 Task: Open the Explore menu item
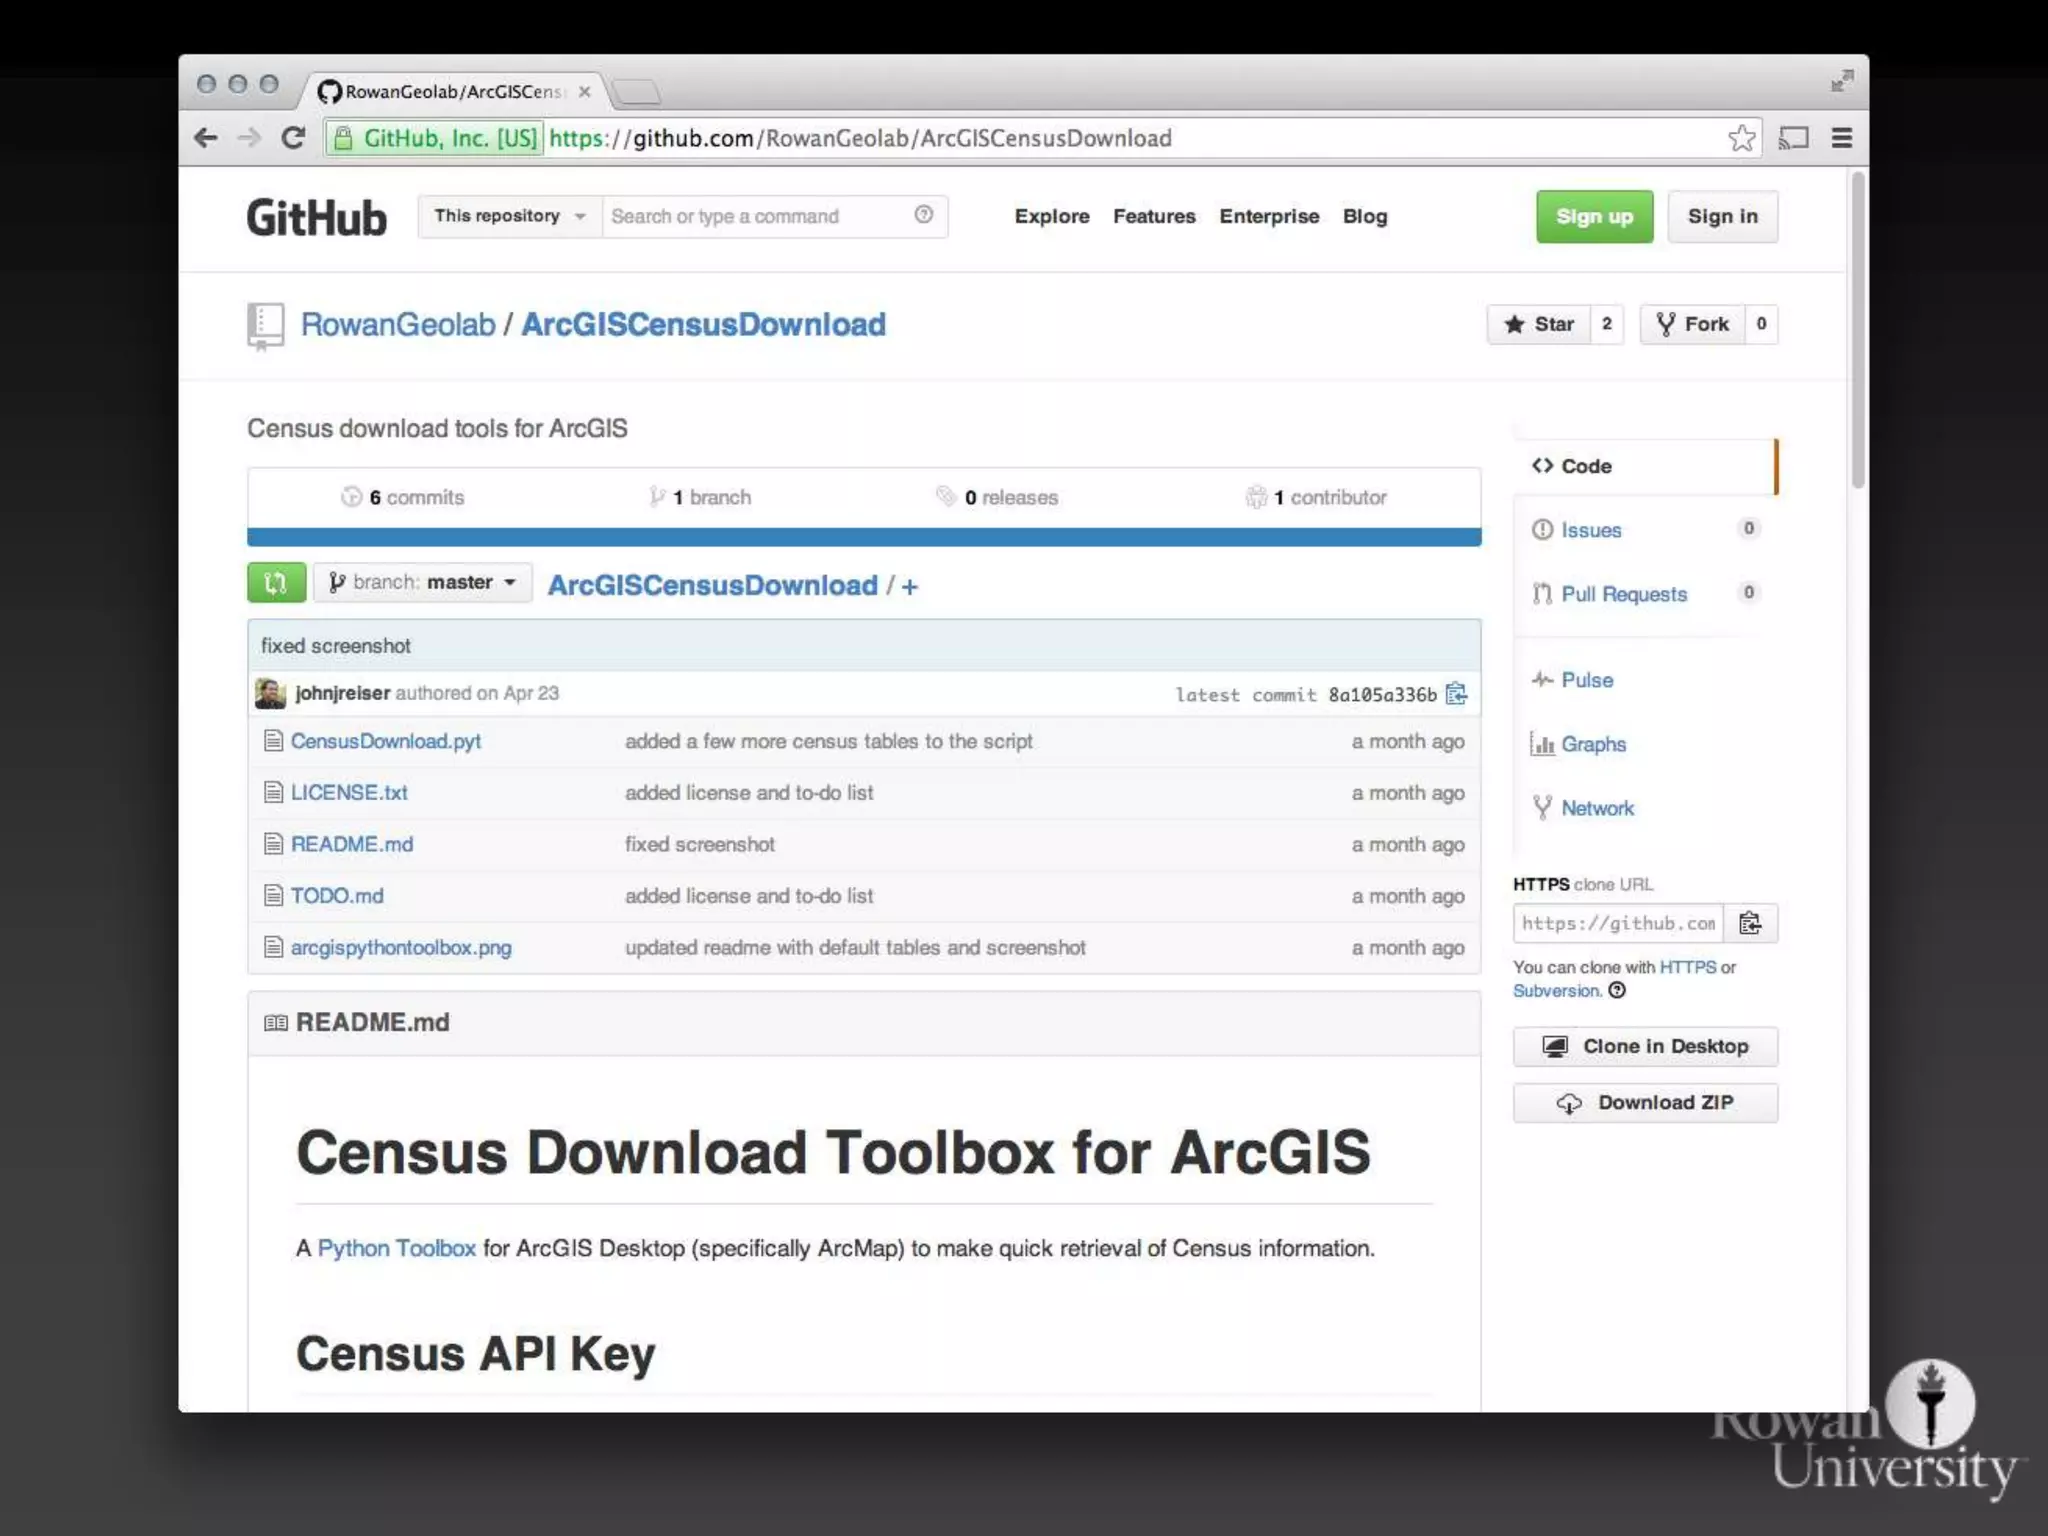(x=1051, y=216)
